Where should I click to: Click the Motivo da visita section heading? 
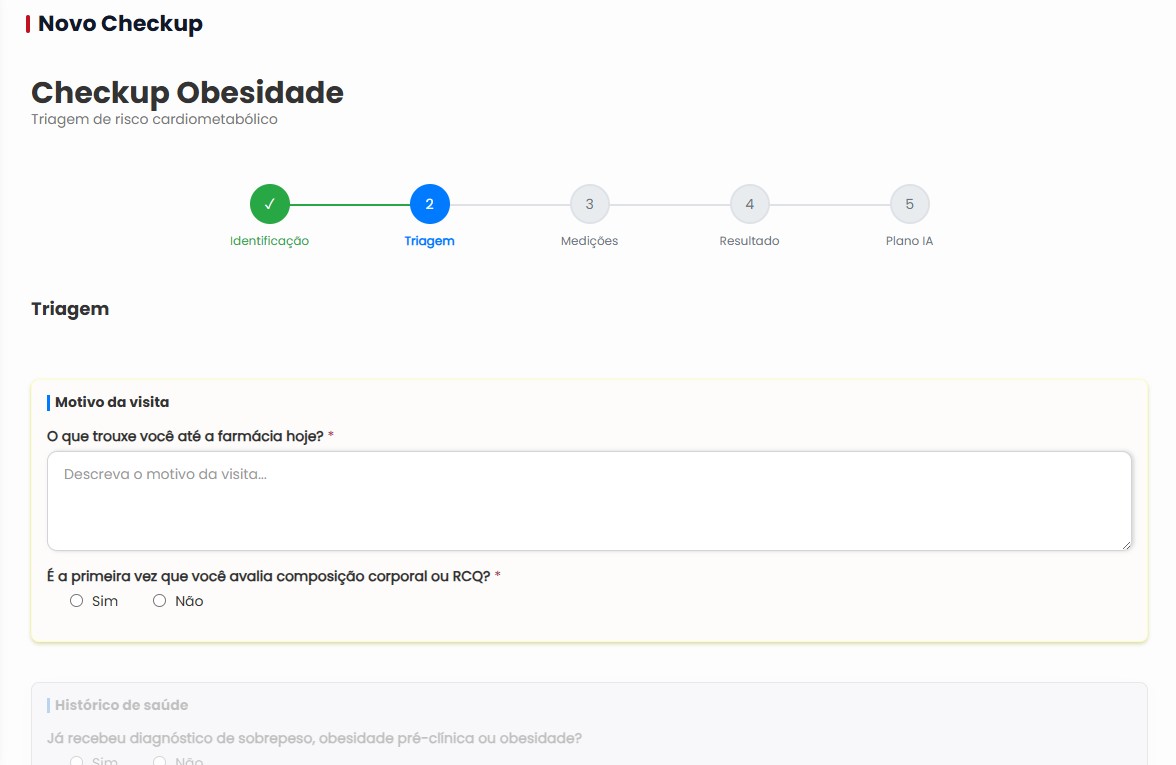pyautogui.click(x=112, y=402)
